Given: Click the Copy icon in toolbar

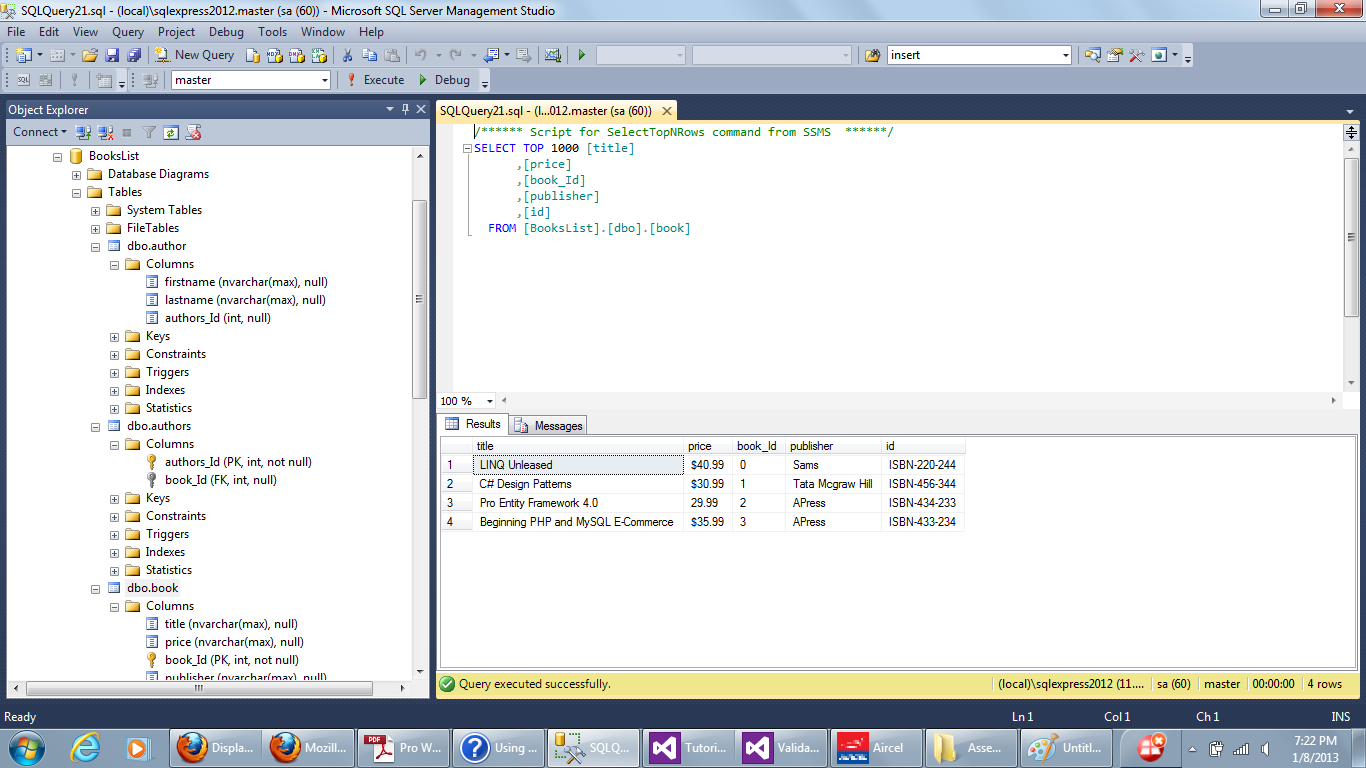Looking at the screenshot, I should click(369, 55).
